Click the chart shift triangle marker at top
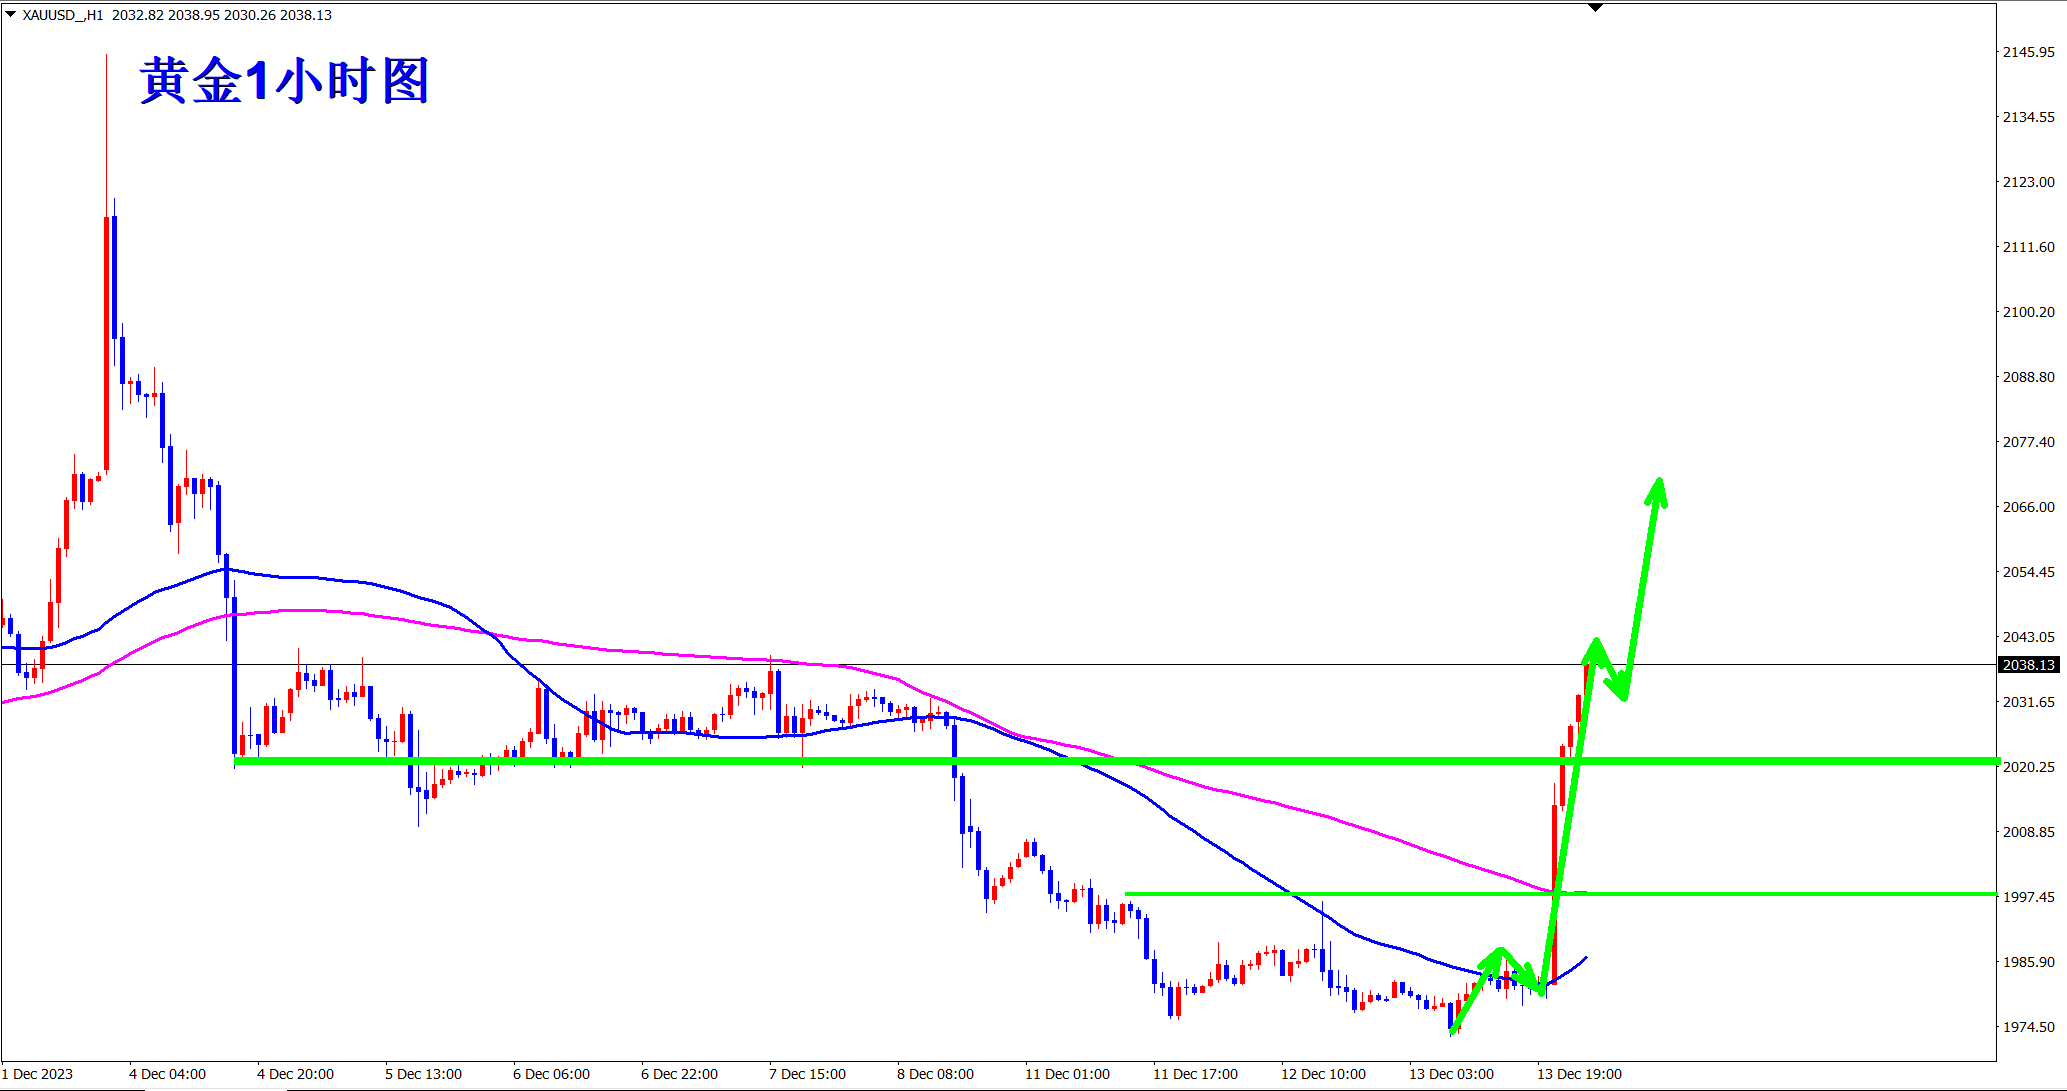 coord(1595,8)
